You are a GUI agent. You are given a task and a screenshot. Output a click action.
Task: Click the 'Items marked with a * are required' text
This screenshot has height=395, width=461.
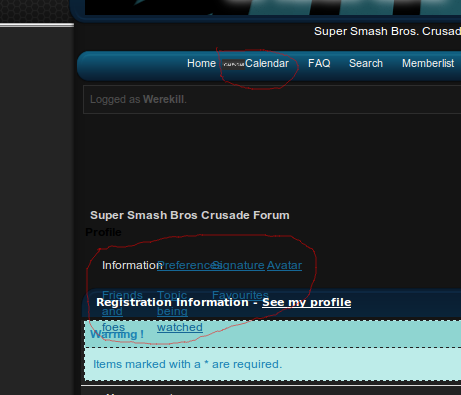pos(187,364)
